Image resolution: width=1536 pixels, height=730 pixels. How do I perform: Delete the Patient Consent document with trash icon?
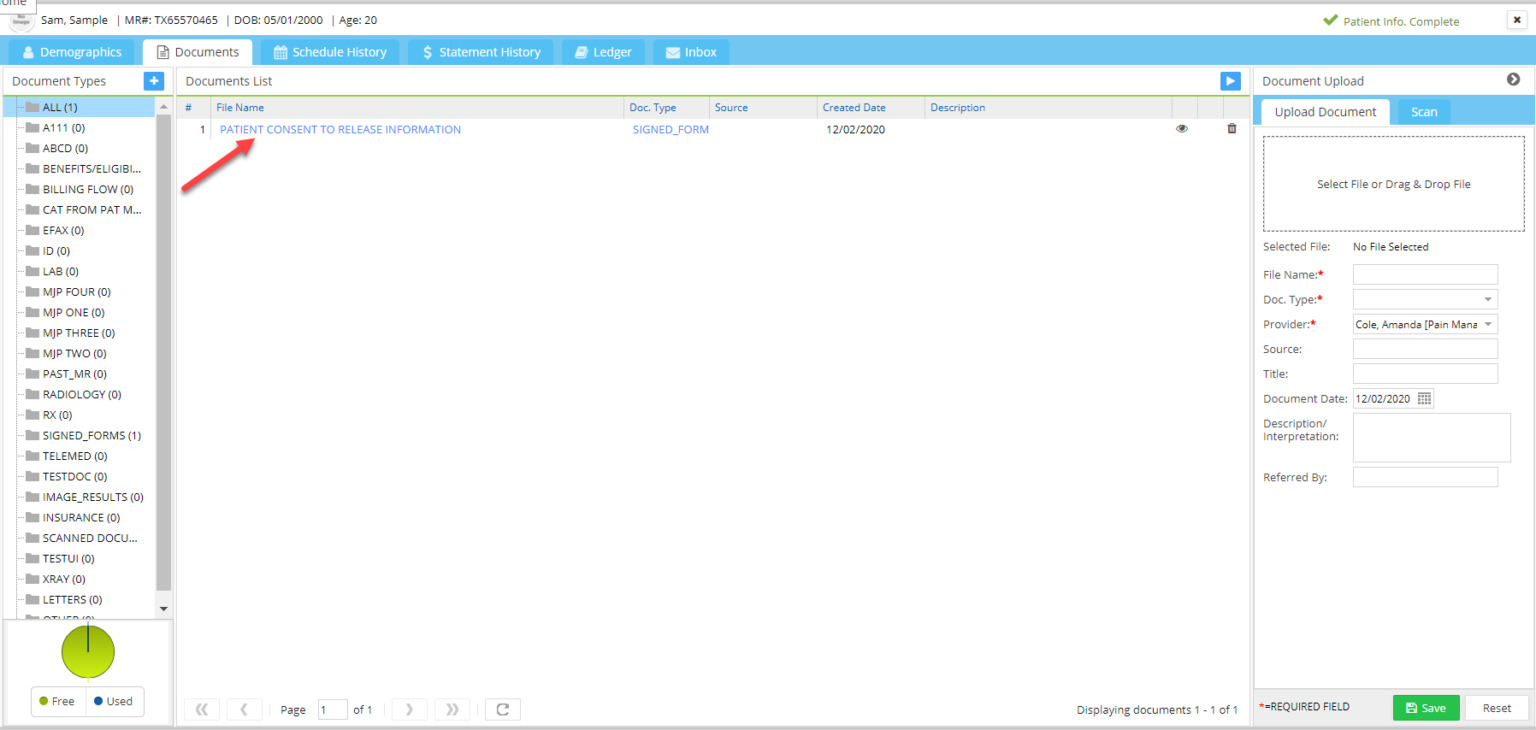click(x=1231, y=129)
